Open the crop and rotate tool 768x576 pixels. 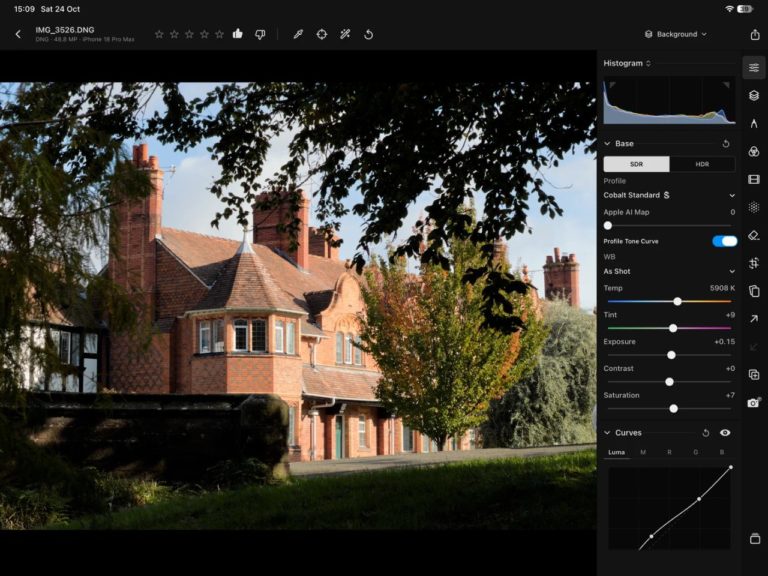[754, 263]
